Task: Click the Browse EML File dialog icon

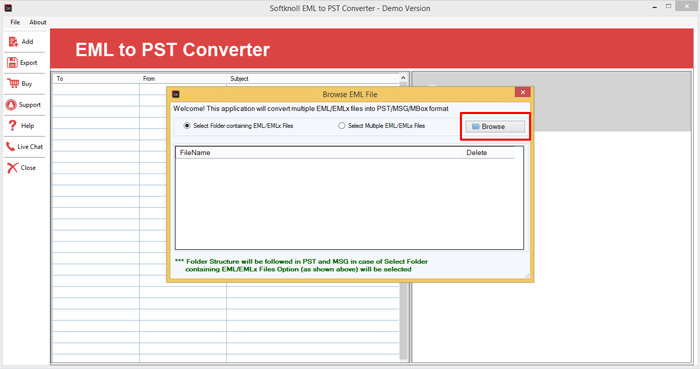Action: (176, 94)
